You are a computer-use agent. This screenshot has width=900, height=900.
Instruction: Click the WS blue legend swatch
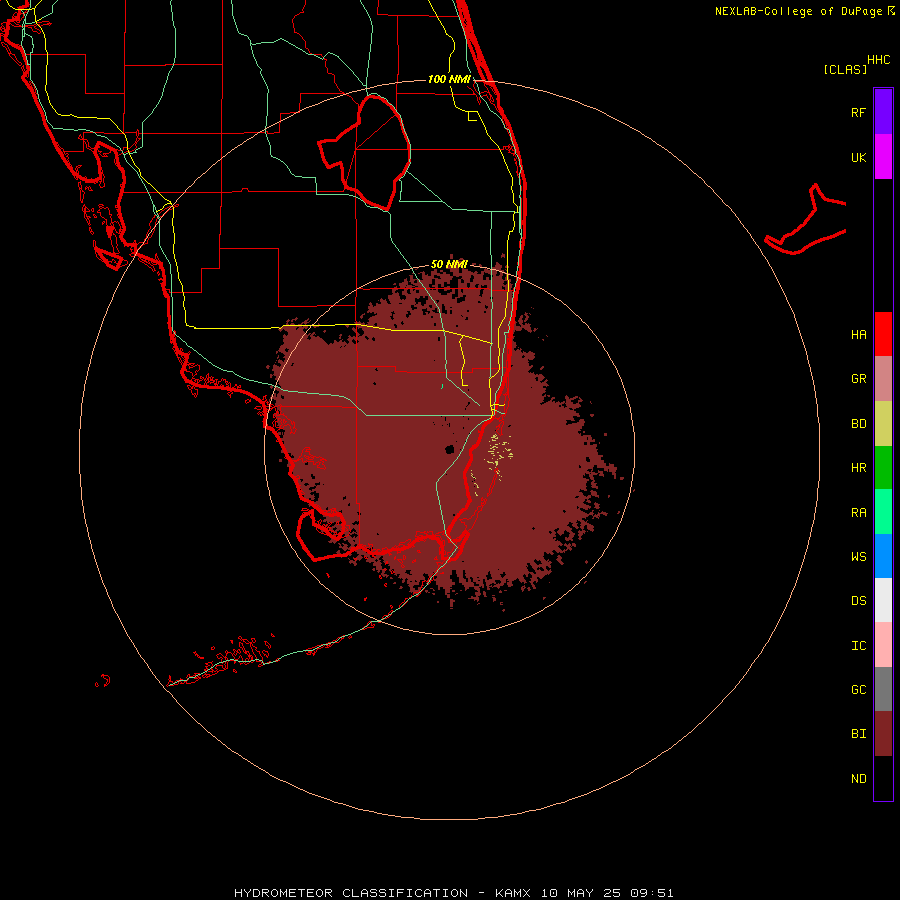click(883, 556)
